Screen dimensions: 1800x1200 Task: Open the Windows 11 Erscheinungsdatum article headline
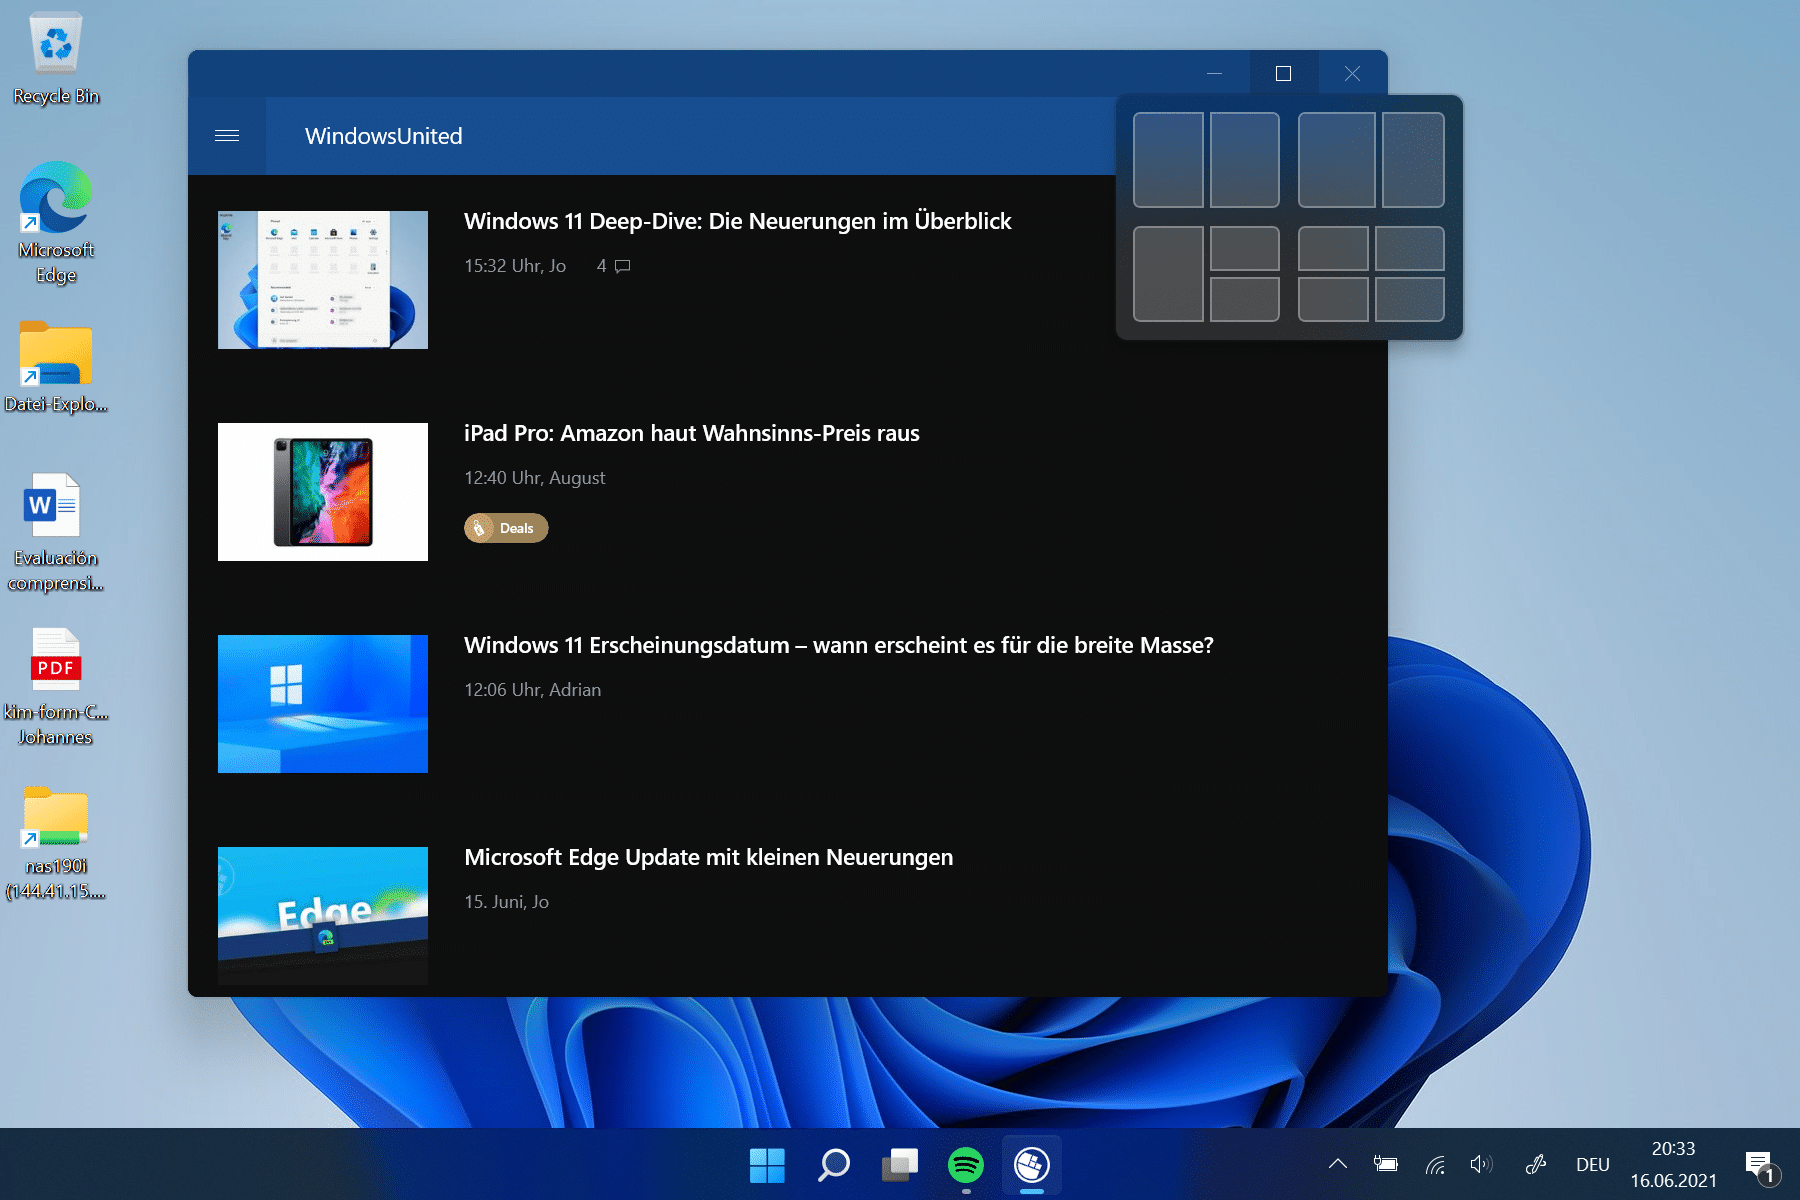click(x=839, y=645)
